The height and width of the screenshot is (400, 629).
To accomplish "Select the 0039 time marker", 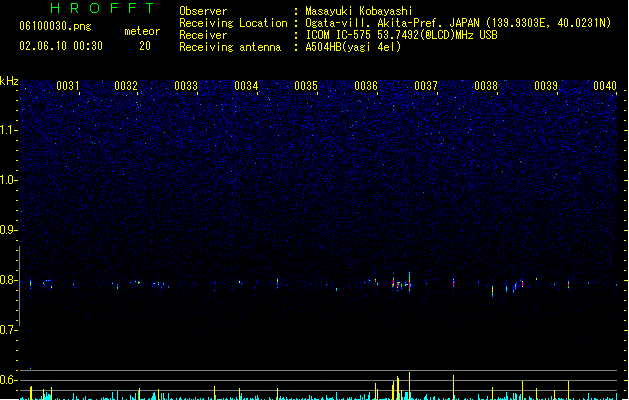I will click(x=546, y=86).
